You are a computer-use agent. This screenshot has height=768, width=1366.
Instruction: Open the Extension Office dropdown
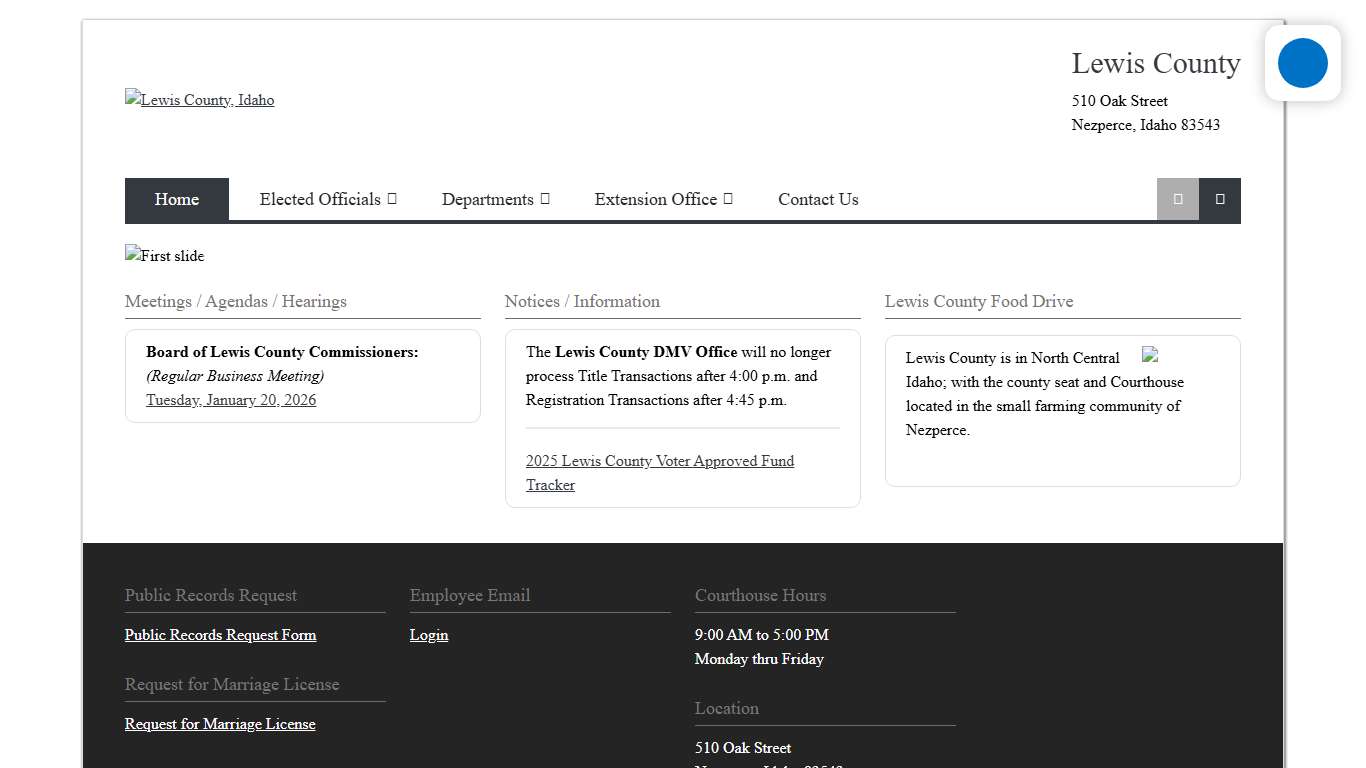click(663, 199)
